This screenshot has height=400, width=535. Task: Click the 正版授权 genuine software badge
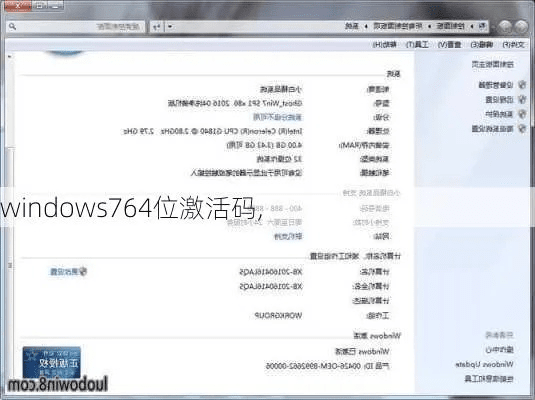coord(52,361)
